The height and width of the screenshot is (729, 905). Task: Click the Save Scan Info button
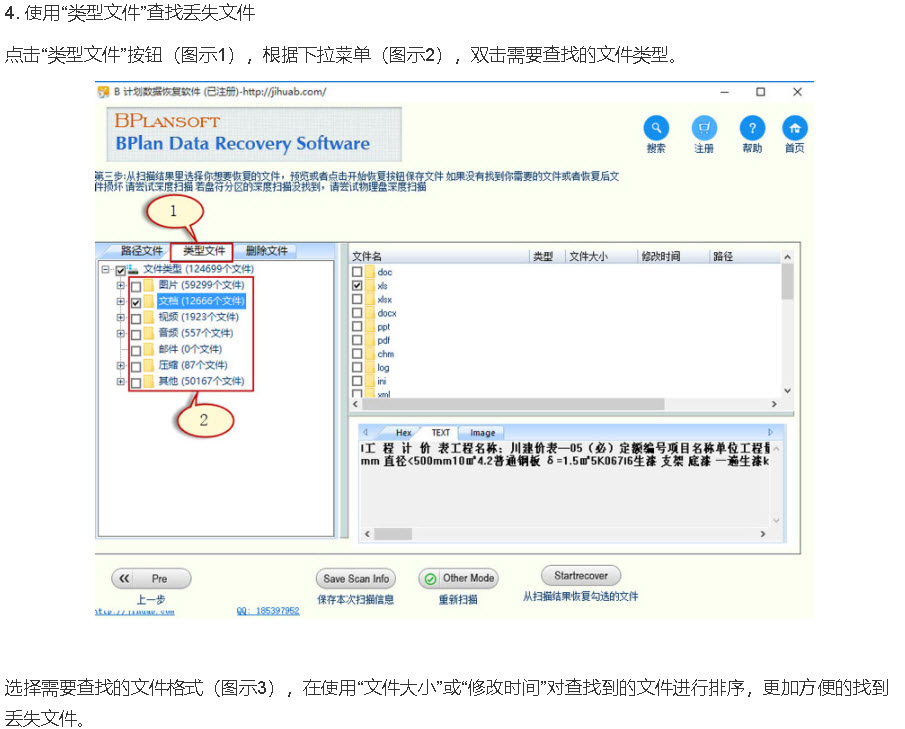click(x=356, y=578)
